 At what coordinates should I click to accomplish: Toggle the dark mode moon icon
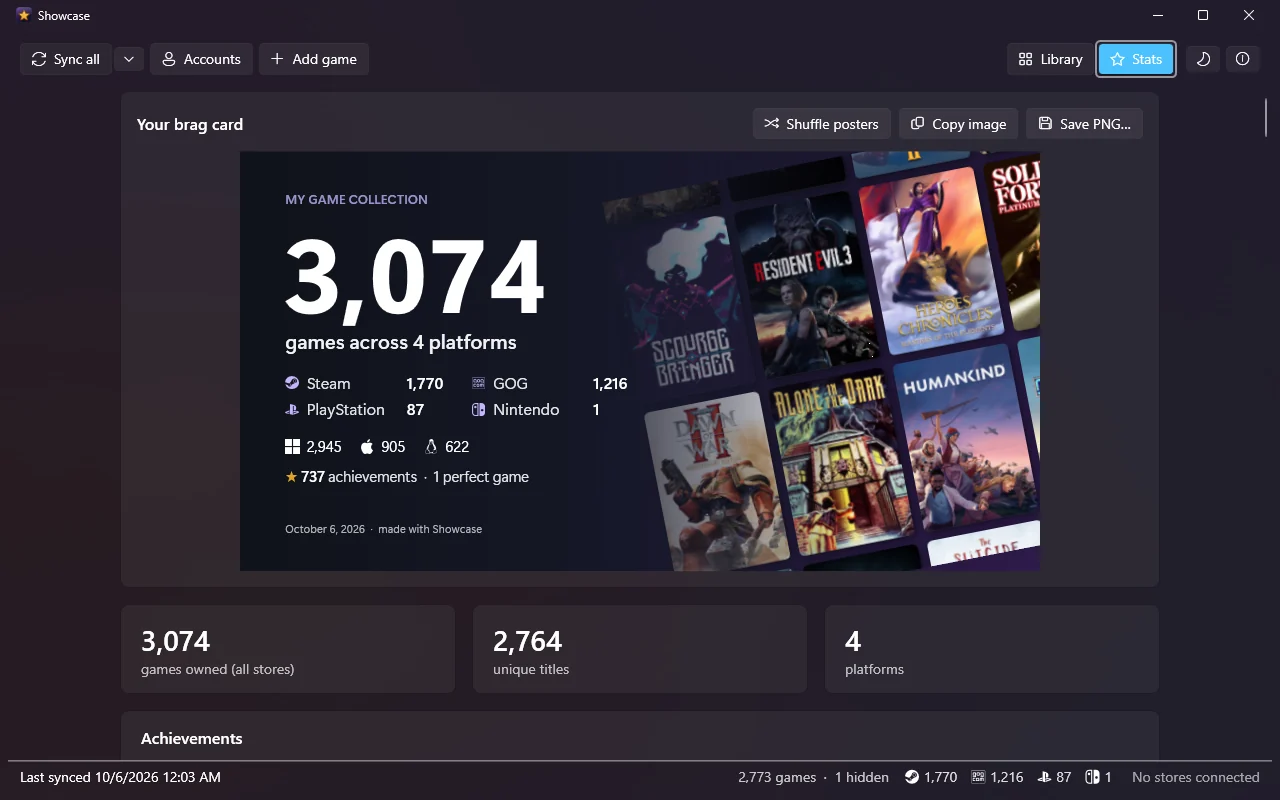(1203, 59)
